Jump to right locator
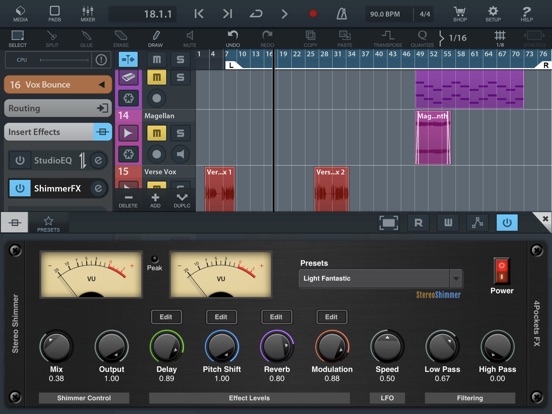The height and width of the screenshot is (414, 552). [x=227, y=14]
